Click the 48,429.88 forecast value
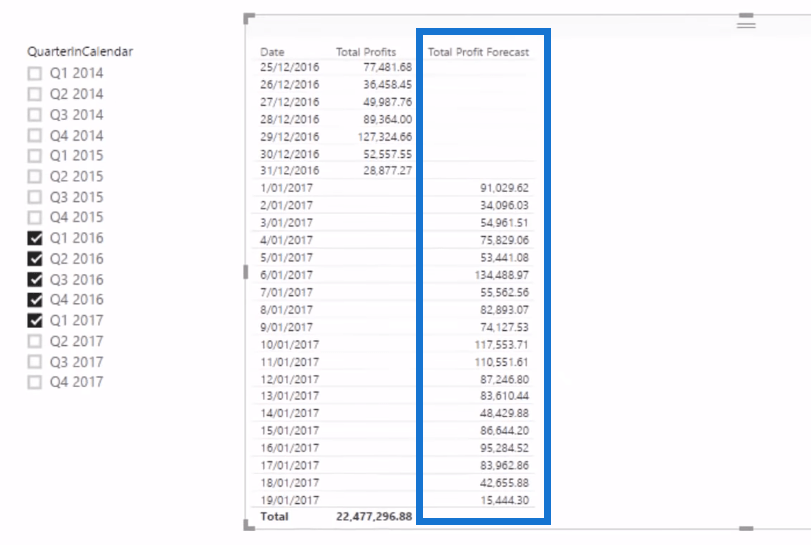The width and height of the screenshot is (811, 545). [504, 413]
